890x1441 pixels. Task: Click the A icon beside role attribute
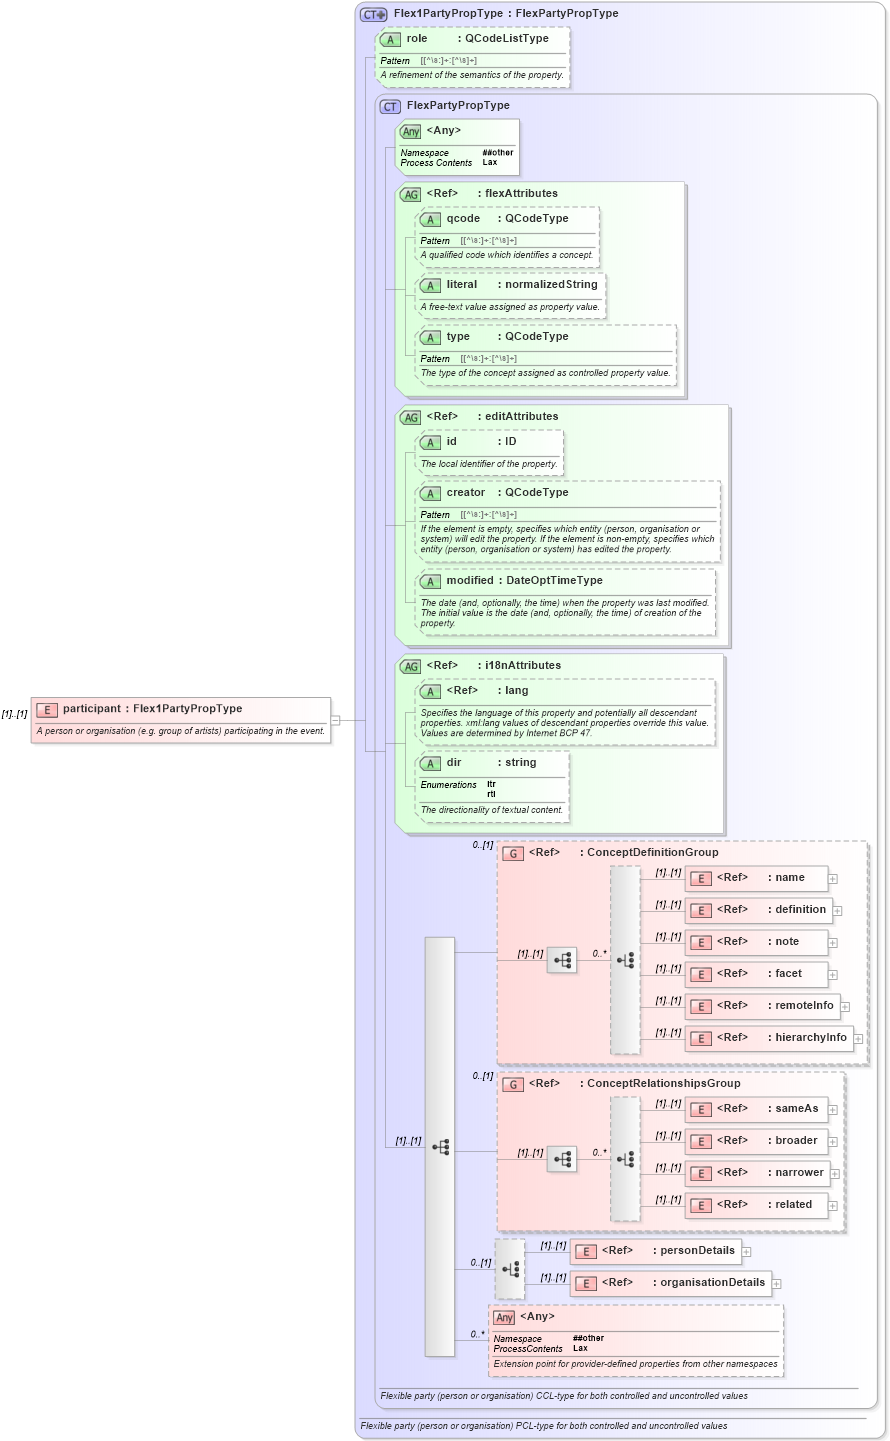[x=390, y=40]
